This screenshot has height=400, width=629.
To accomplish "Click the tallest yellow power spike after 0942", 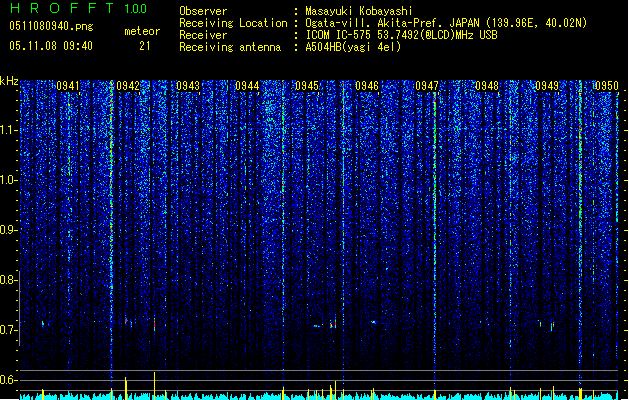I will click(154, 385).
